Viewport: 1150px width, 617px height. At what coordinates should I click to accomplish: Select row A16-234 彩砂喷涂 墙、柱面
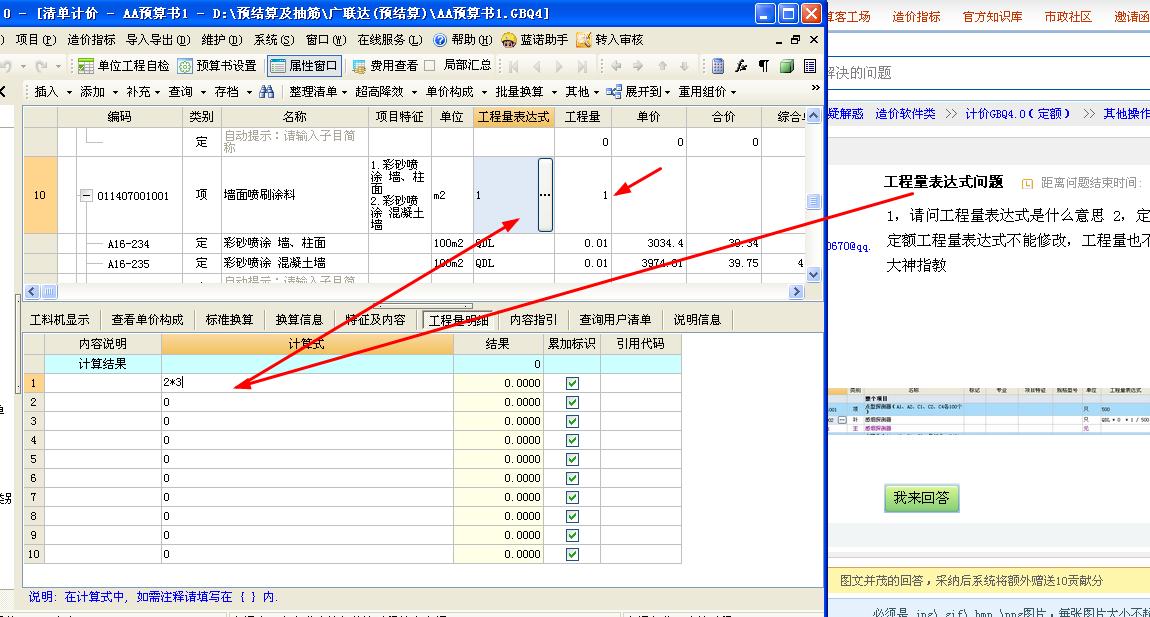[414, 243]
